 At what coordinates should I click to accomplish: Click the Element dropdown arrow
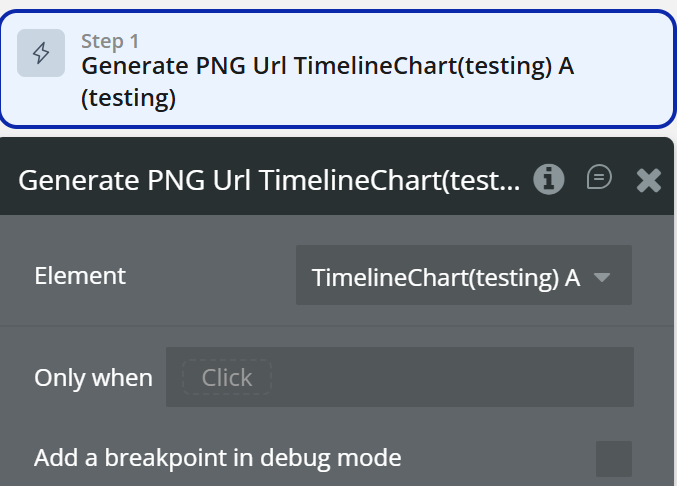pos(602,277)
